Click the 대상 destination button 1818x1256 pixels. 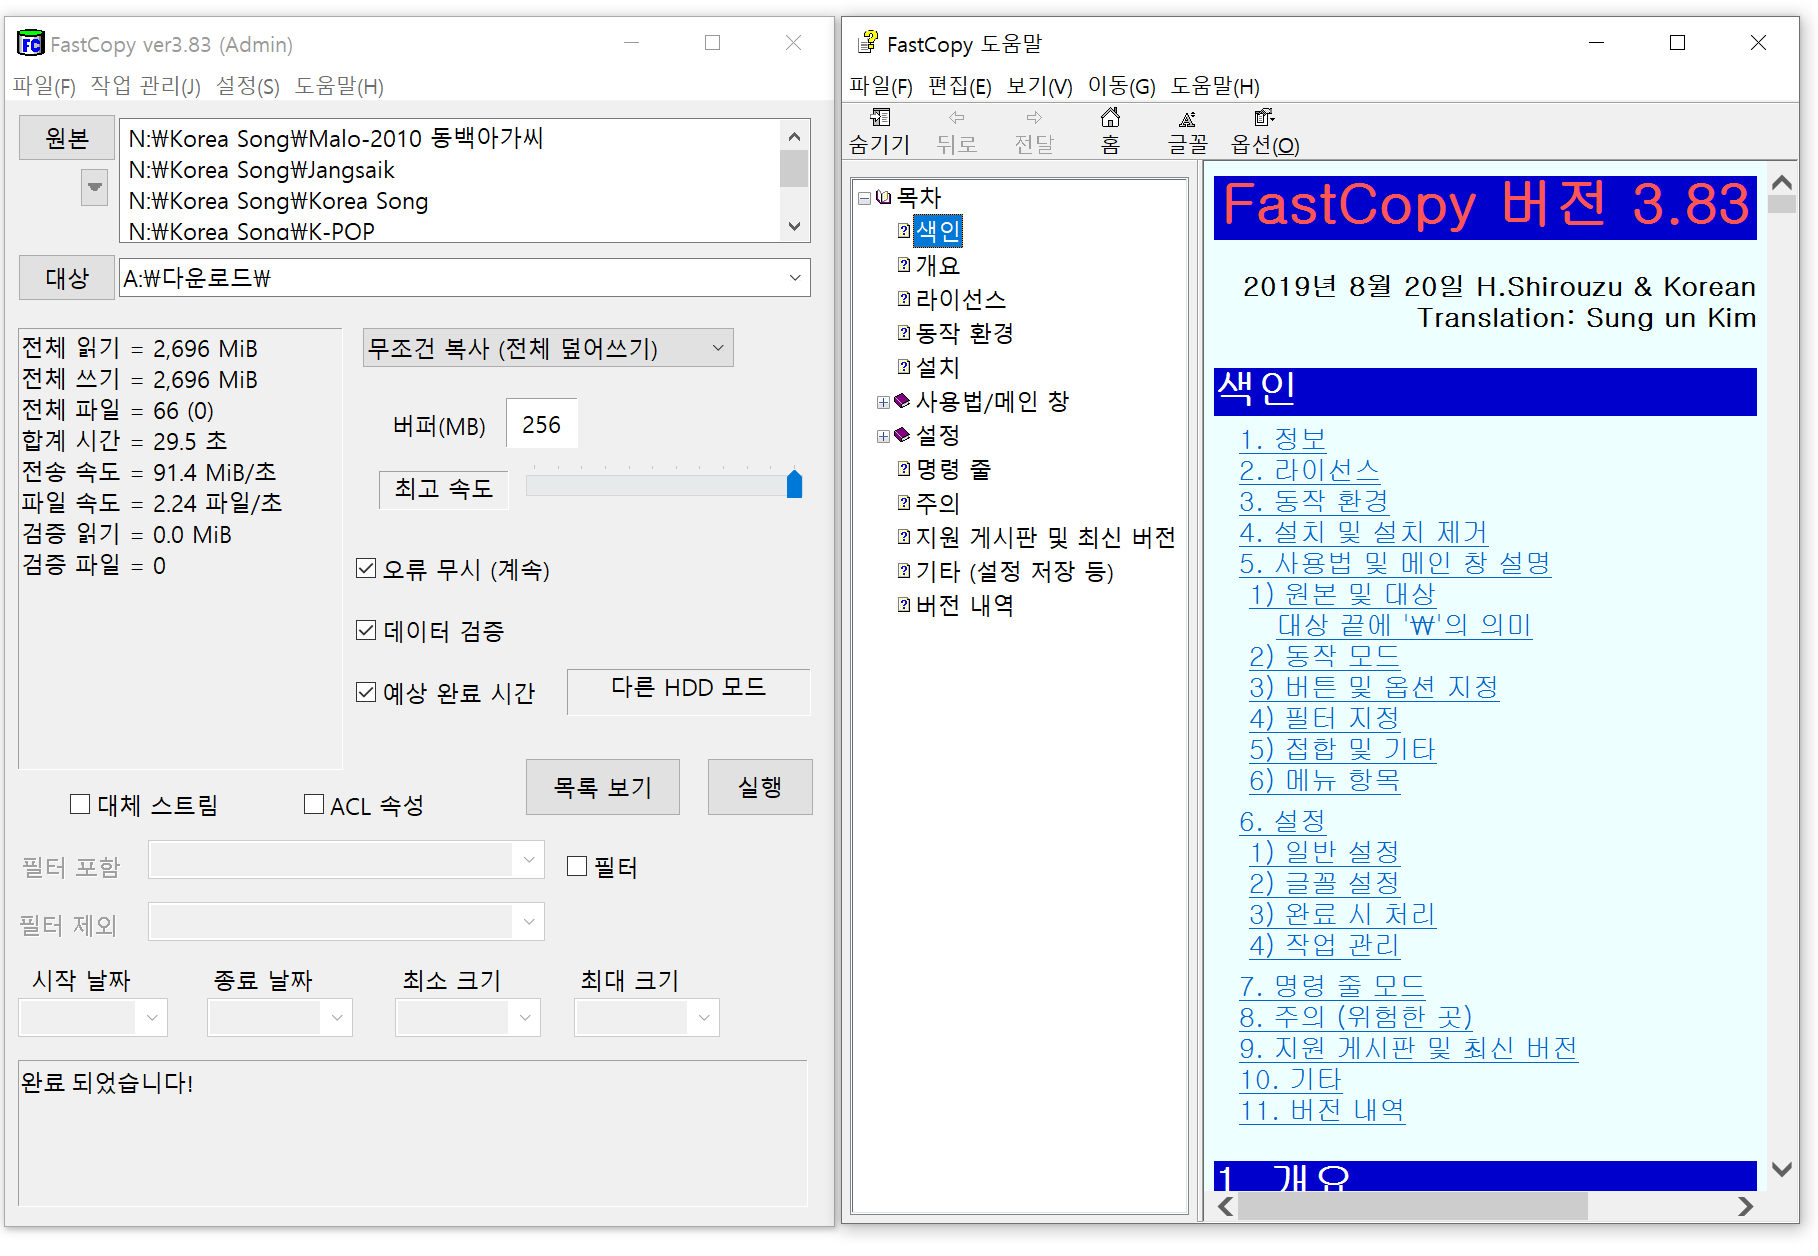tap(67, 278)
